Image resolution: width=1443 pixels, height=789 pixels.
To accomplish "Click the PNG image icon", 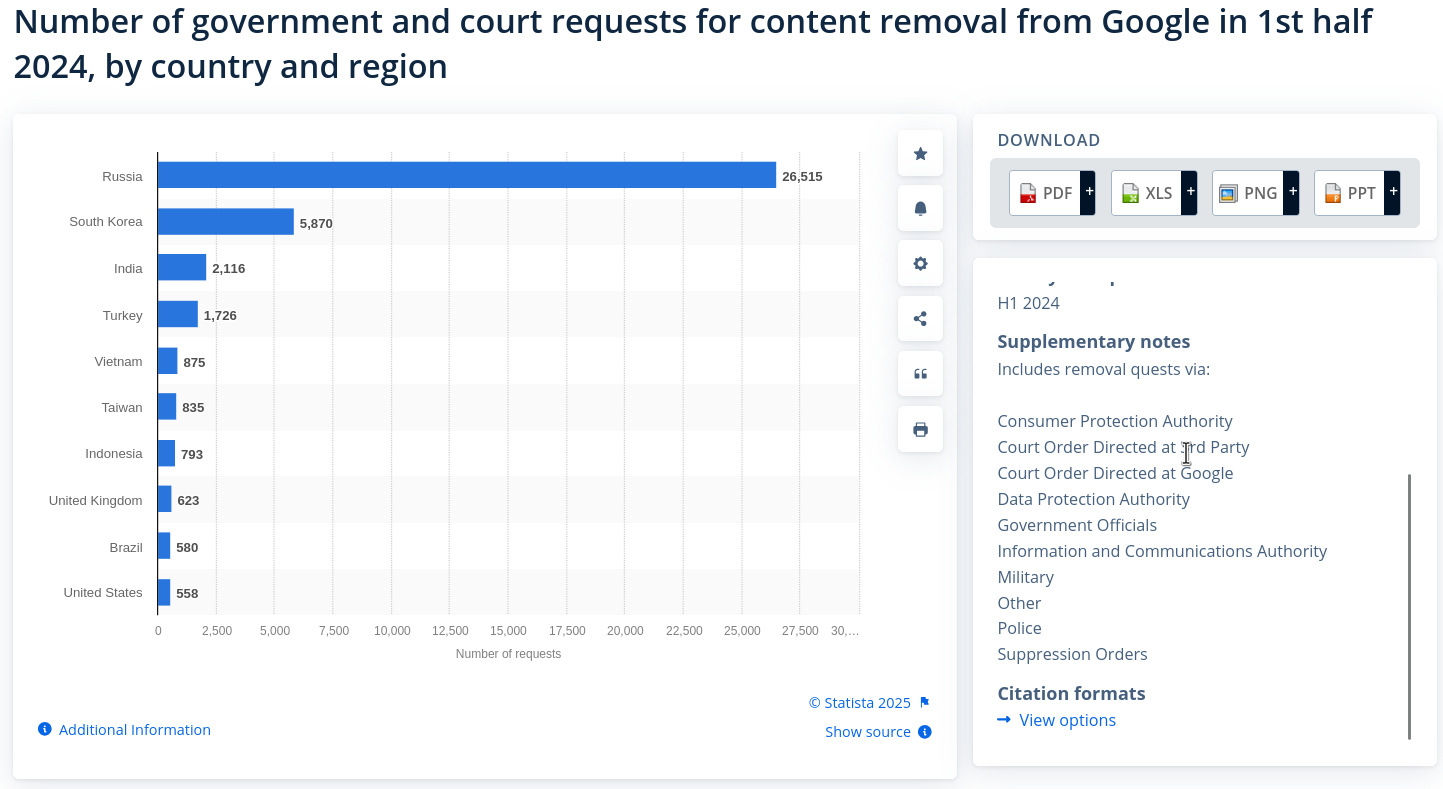I will coord(1229,194).
